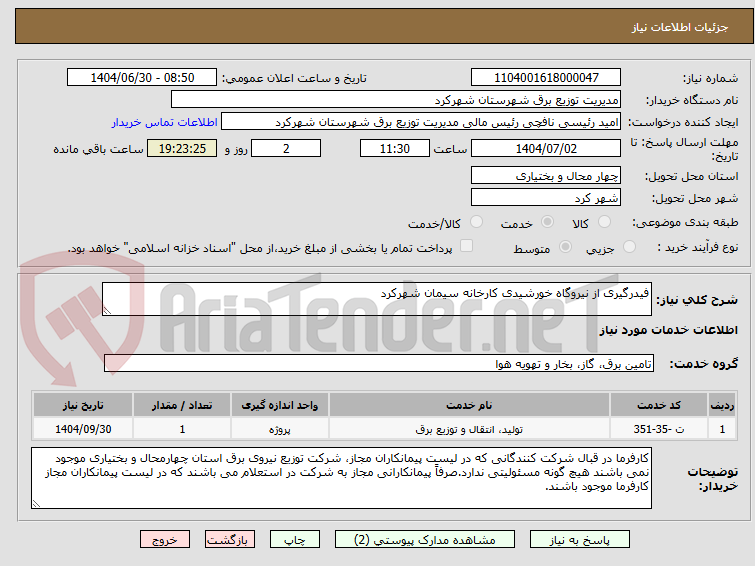This screenshot has height=566, width=755.
Task: Click the پاسخ به نیاز button
Action: (x=580, y=540)
